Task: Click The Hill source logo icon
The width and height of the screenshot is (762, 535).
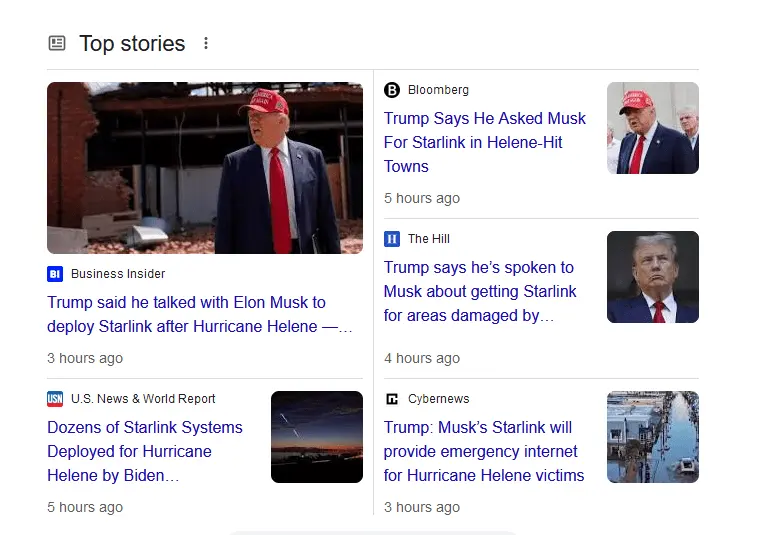Action: click(392, 239)
